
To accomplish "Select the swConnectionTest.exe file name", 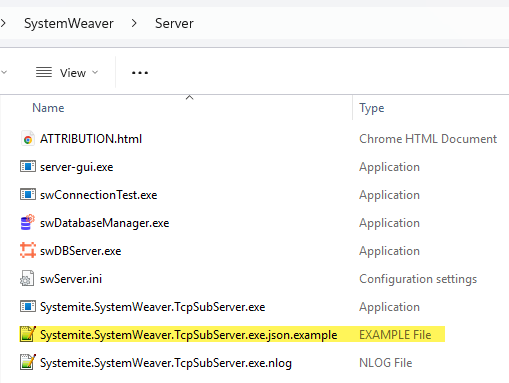I will pyautogui.click(x=99, y=195).
